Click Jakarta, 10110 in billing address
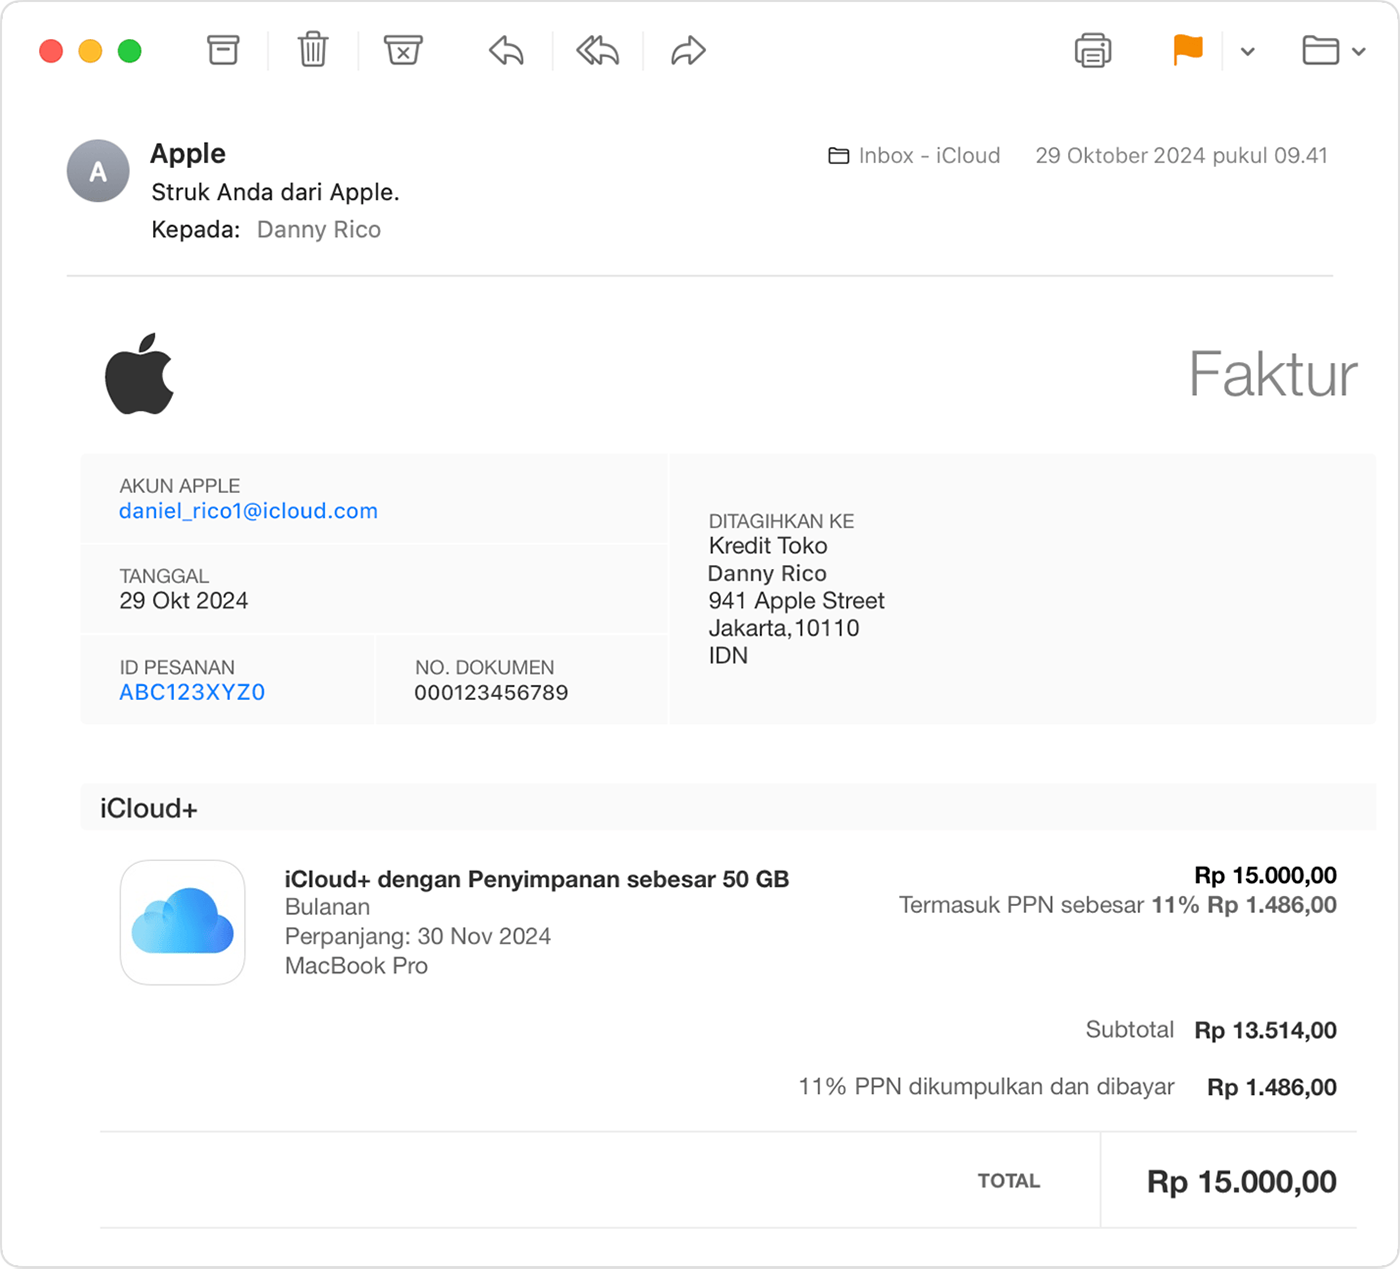Screen dimensions: 1400x1270 coord(784,628)
